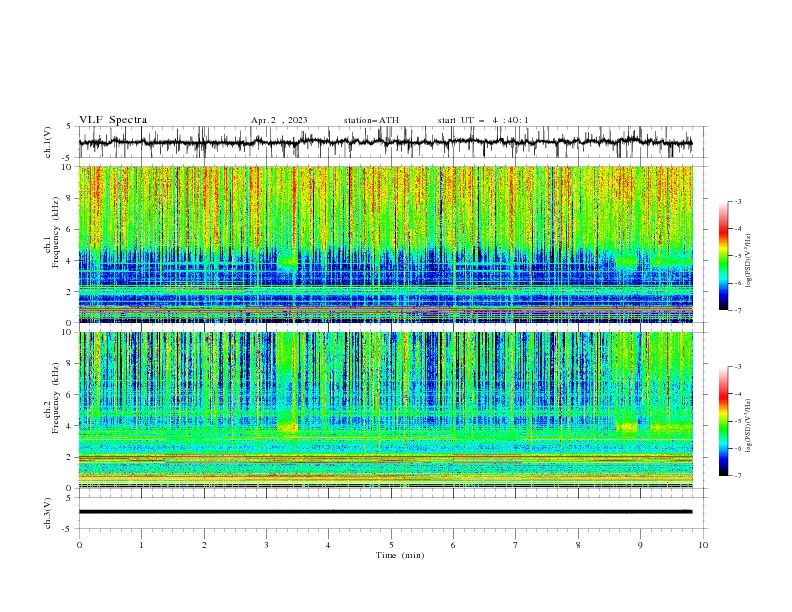792x612 pixels.
Task: Click the ch.2 spectrogram image
Action: point(385,410)
